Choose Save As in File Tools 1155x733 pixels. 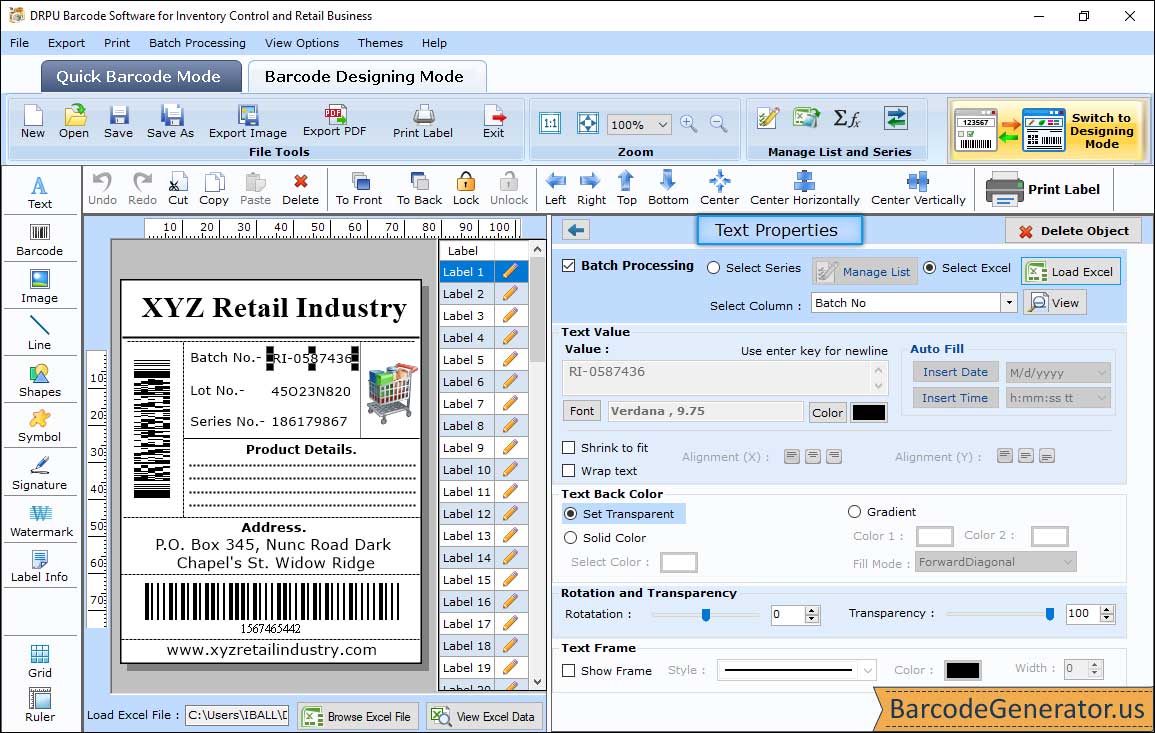pos(170,122)
